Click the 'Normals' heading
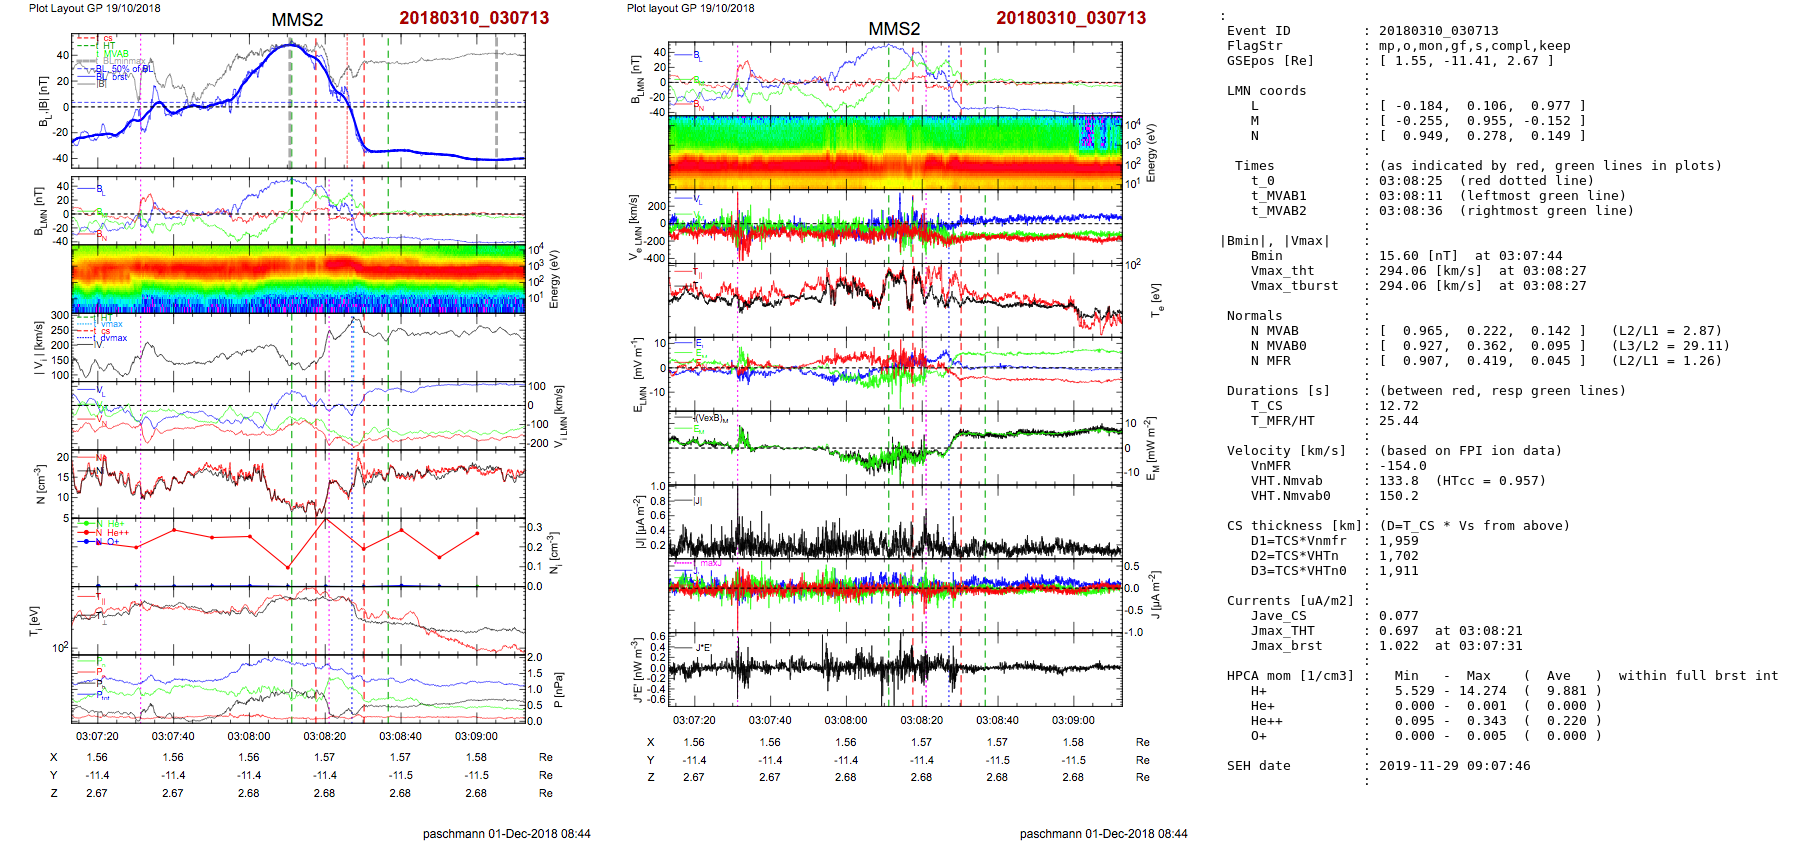 tap(1255, 316)
